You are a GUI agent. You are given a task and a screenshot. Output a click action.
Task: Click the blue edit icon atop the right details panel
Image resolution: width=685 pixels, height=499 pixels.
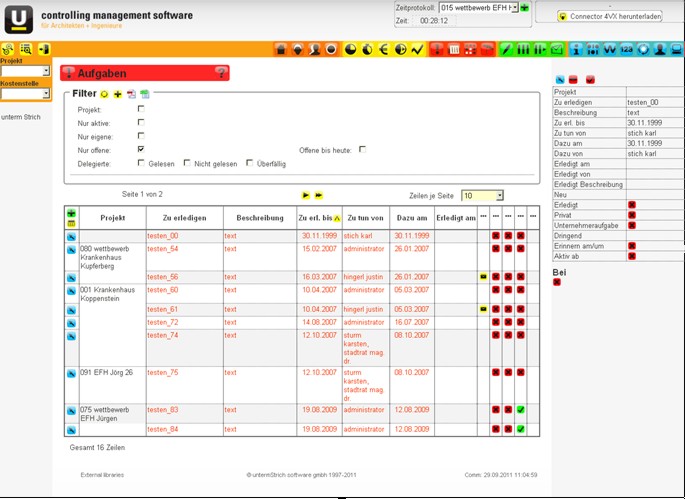pos(560,80)
